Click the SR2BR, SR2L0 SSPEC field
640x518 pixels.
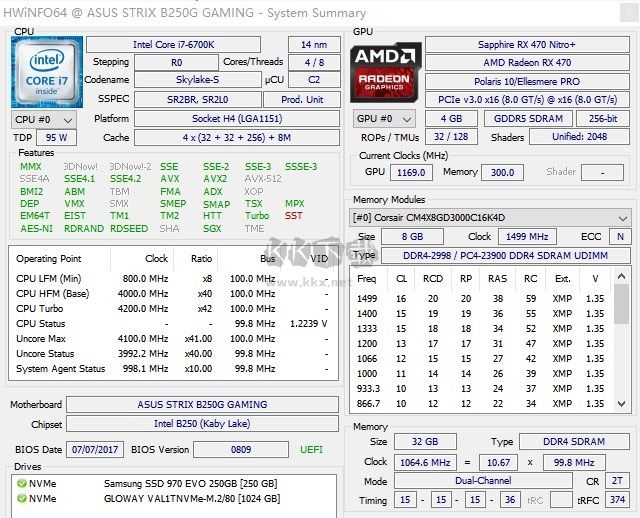(198, 100)
